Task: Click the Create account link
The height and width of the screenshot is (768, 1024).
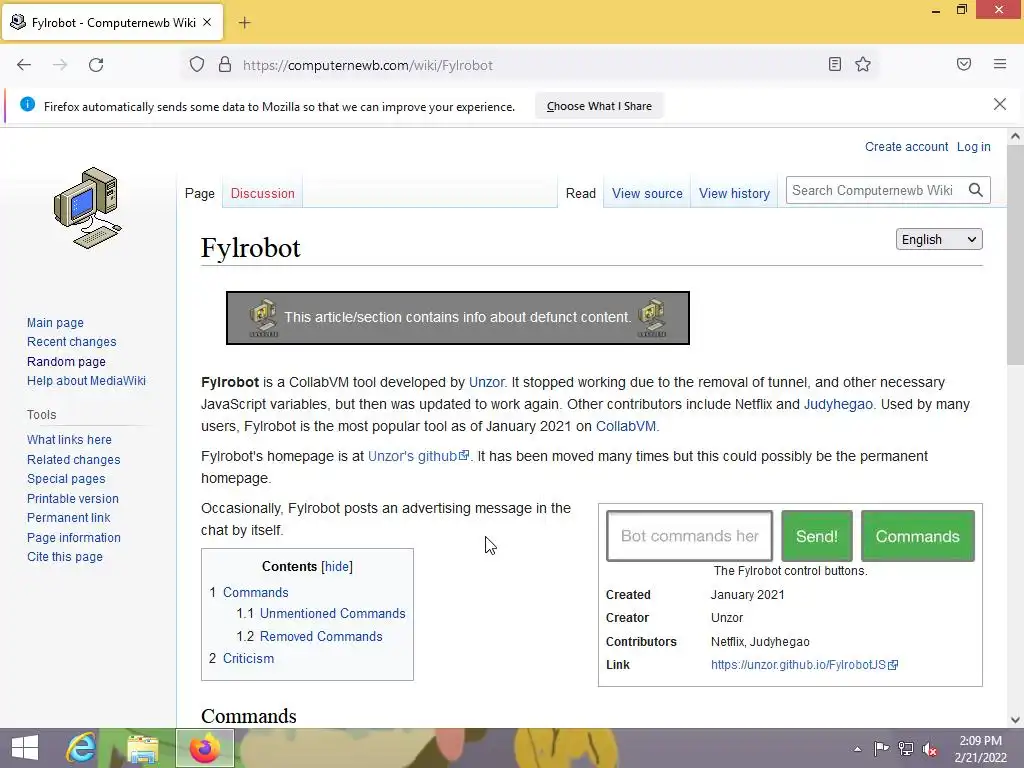Action: pyautogui.click(x=906, y=146)
